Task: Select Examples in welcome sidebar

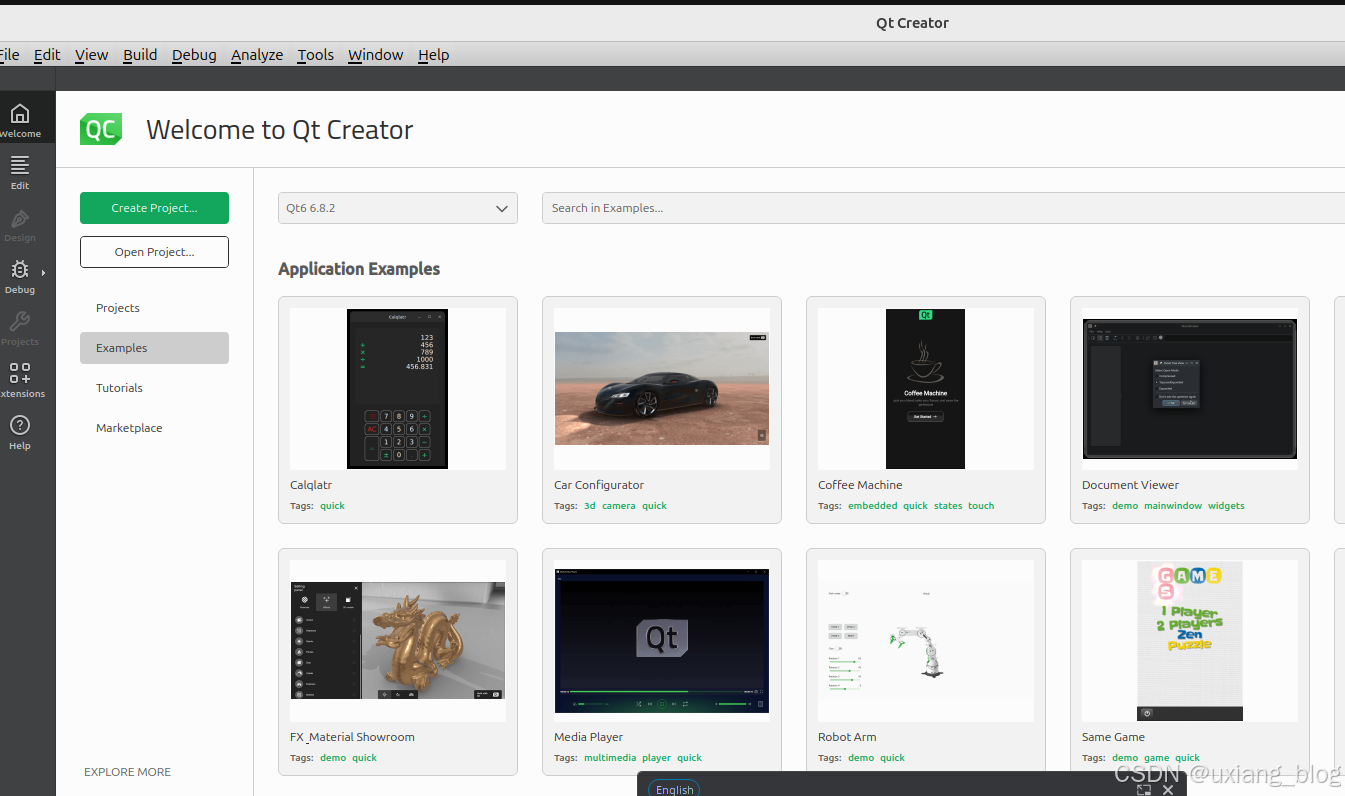Action: [154, 348]
